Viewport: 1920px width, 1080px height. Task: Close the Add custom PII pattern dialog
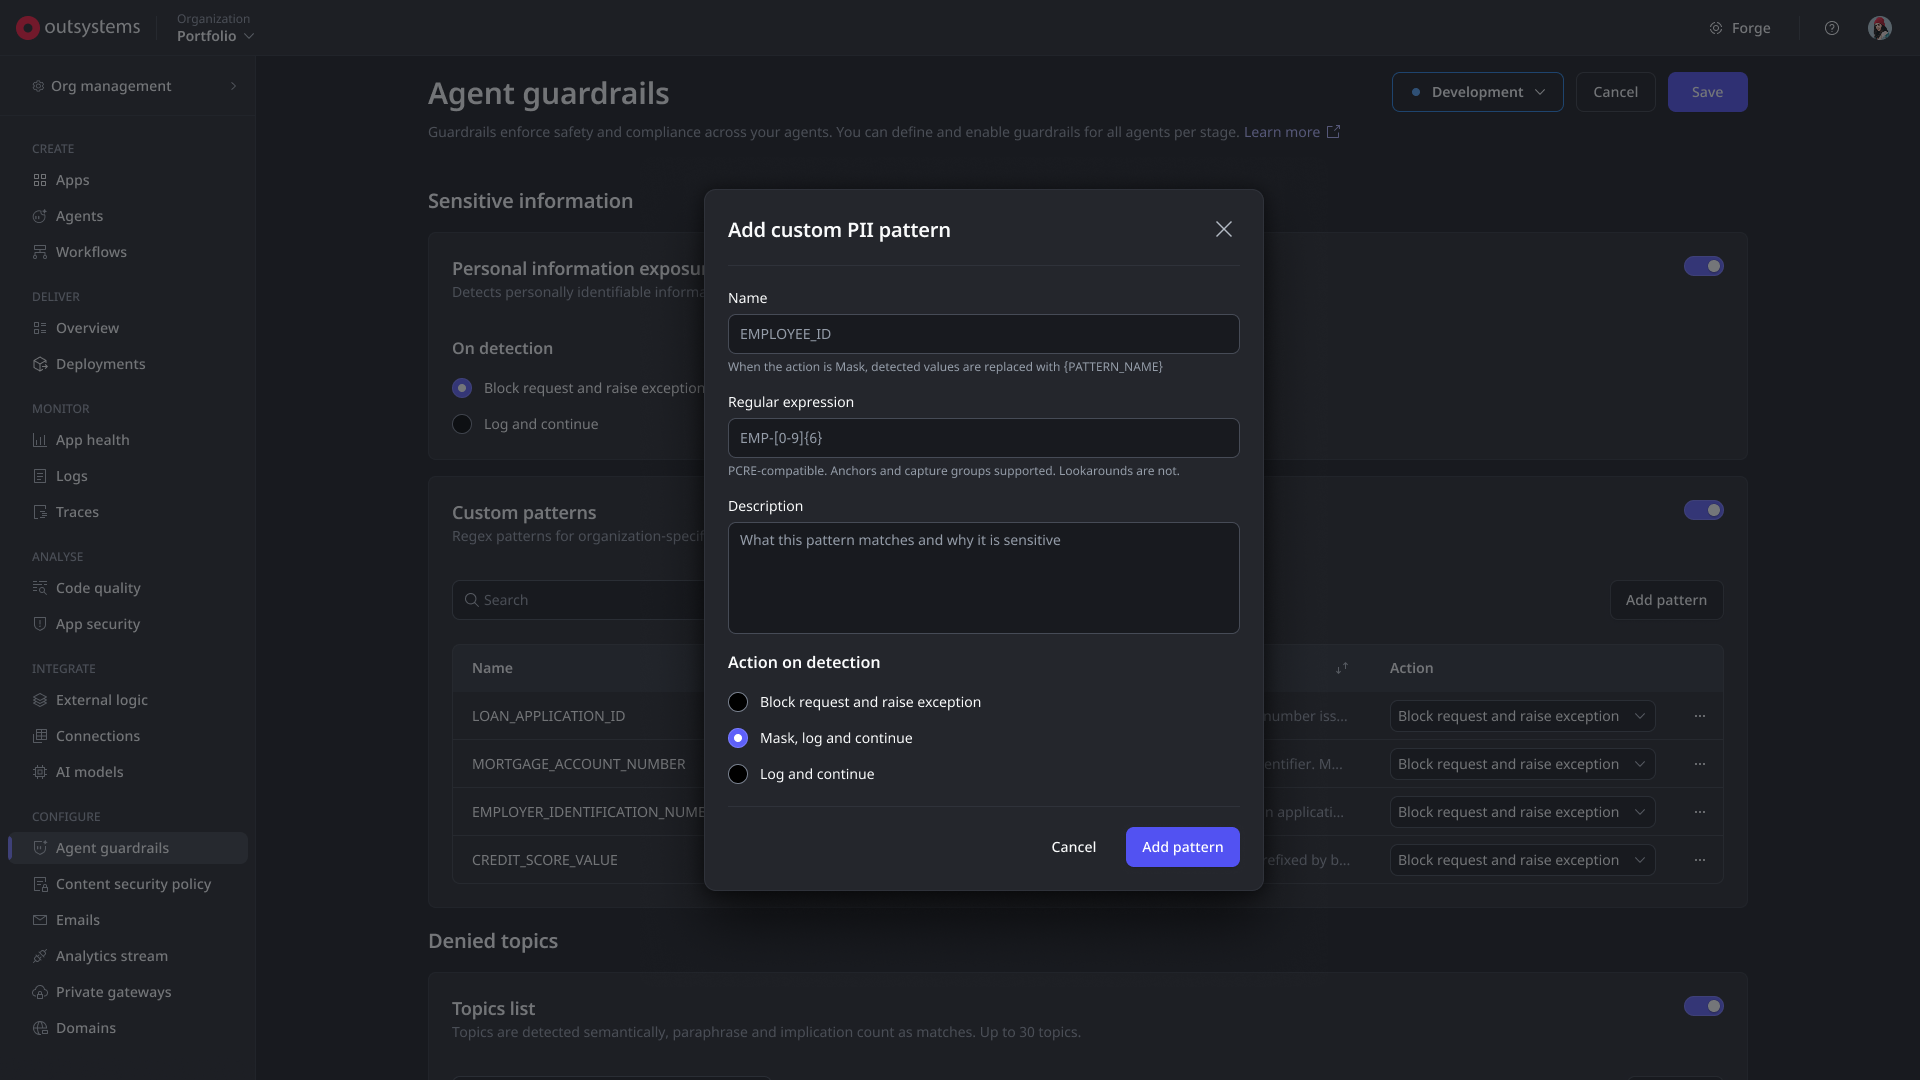coord(1224,230)
